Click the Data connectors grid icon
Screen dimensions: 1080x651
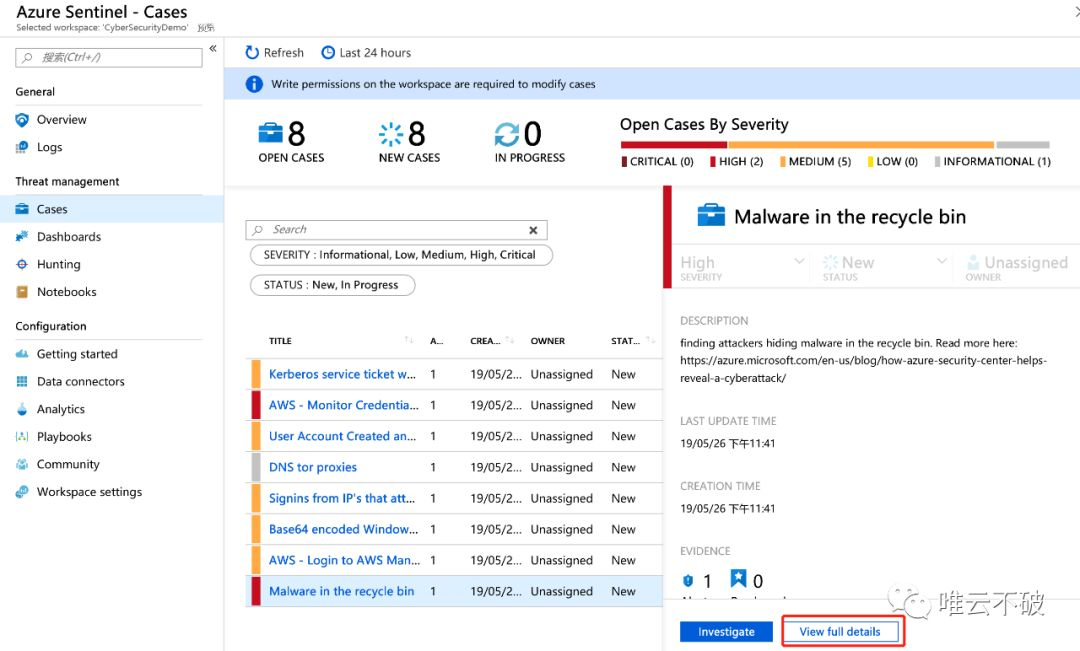22,381
